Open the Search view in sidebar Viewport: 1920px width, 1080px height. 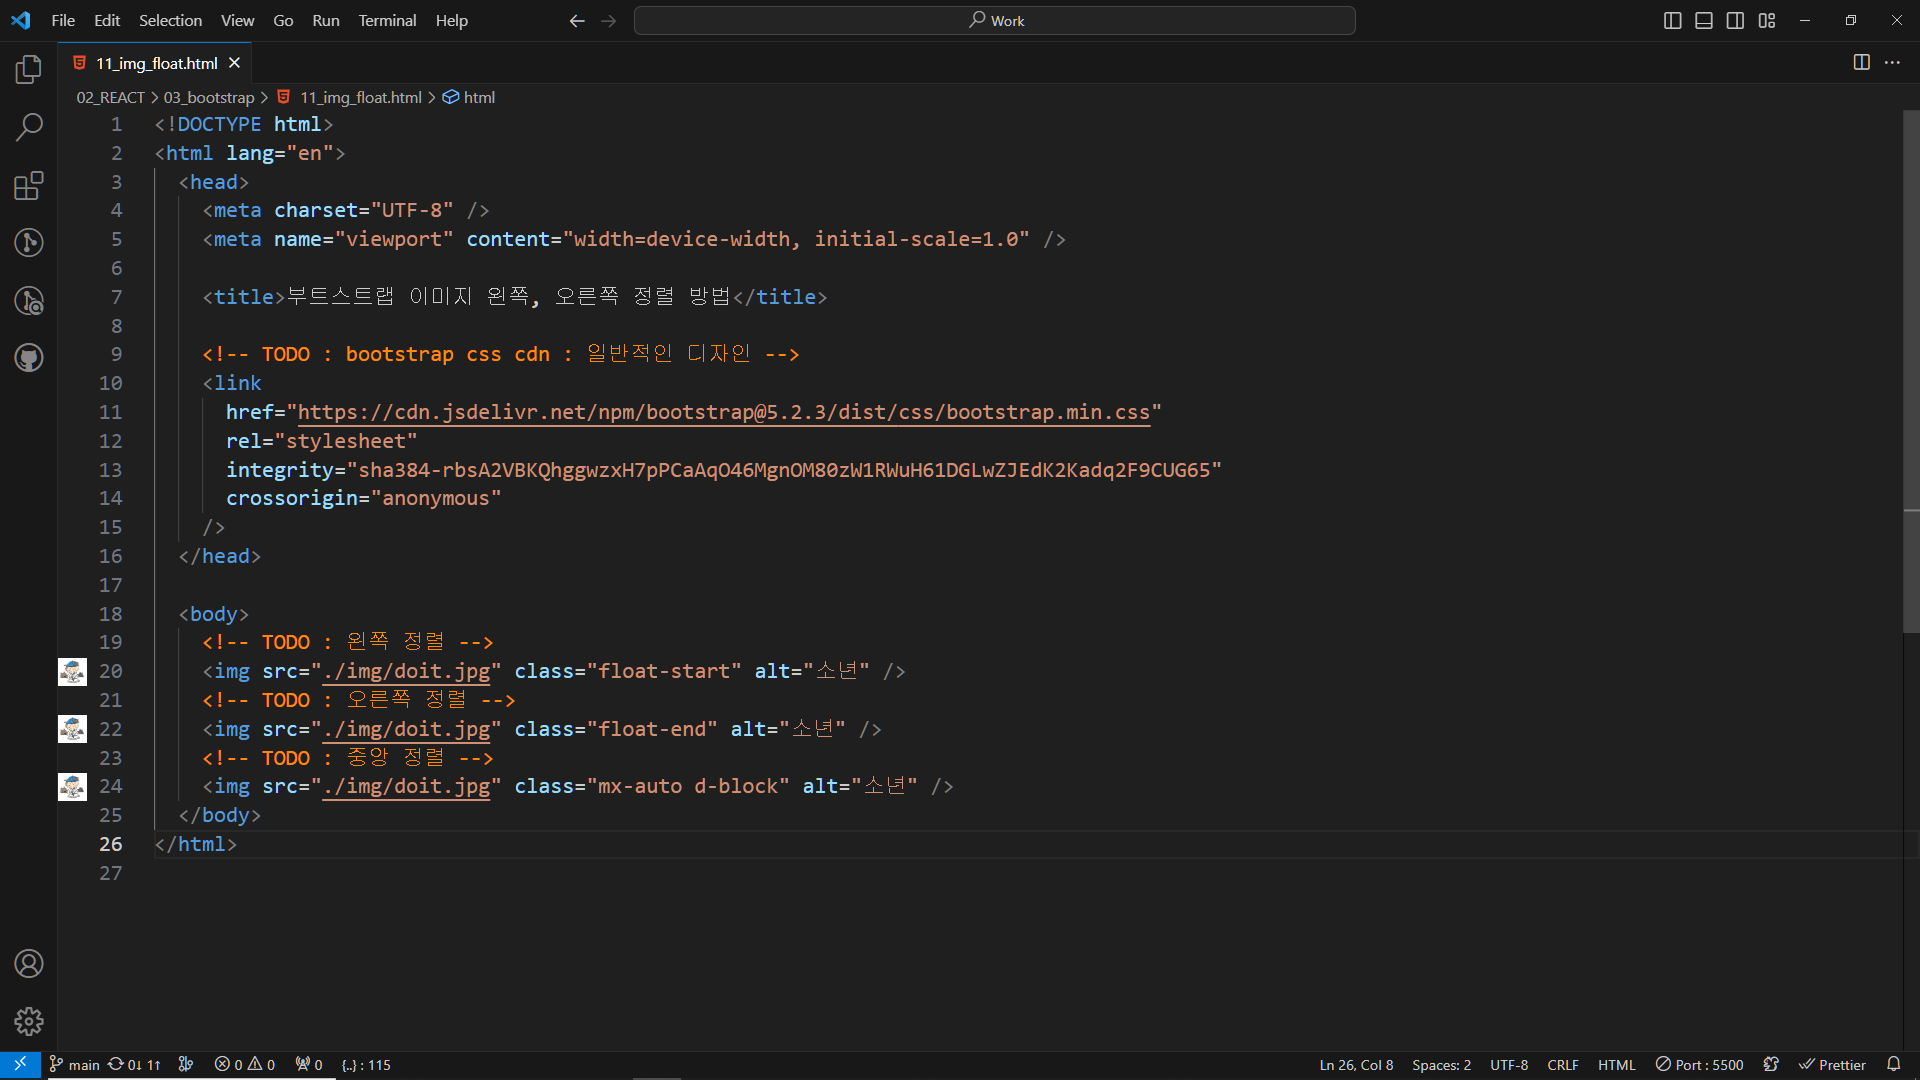[29, 127]
